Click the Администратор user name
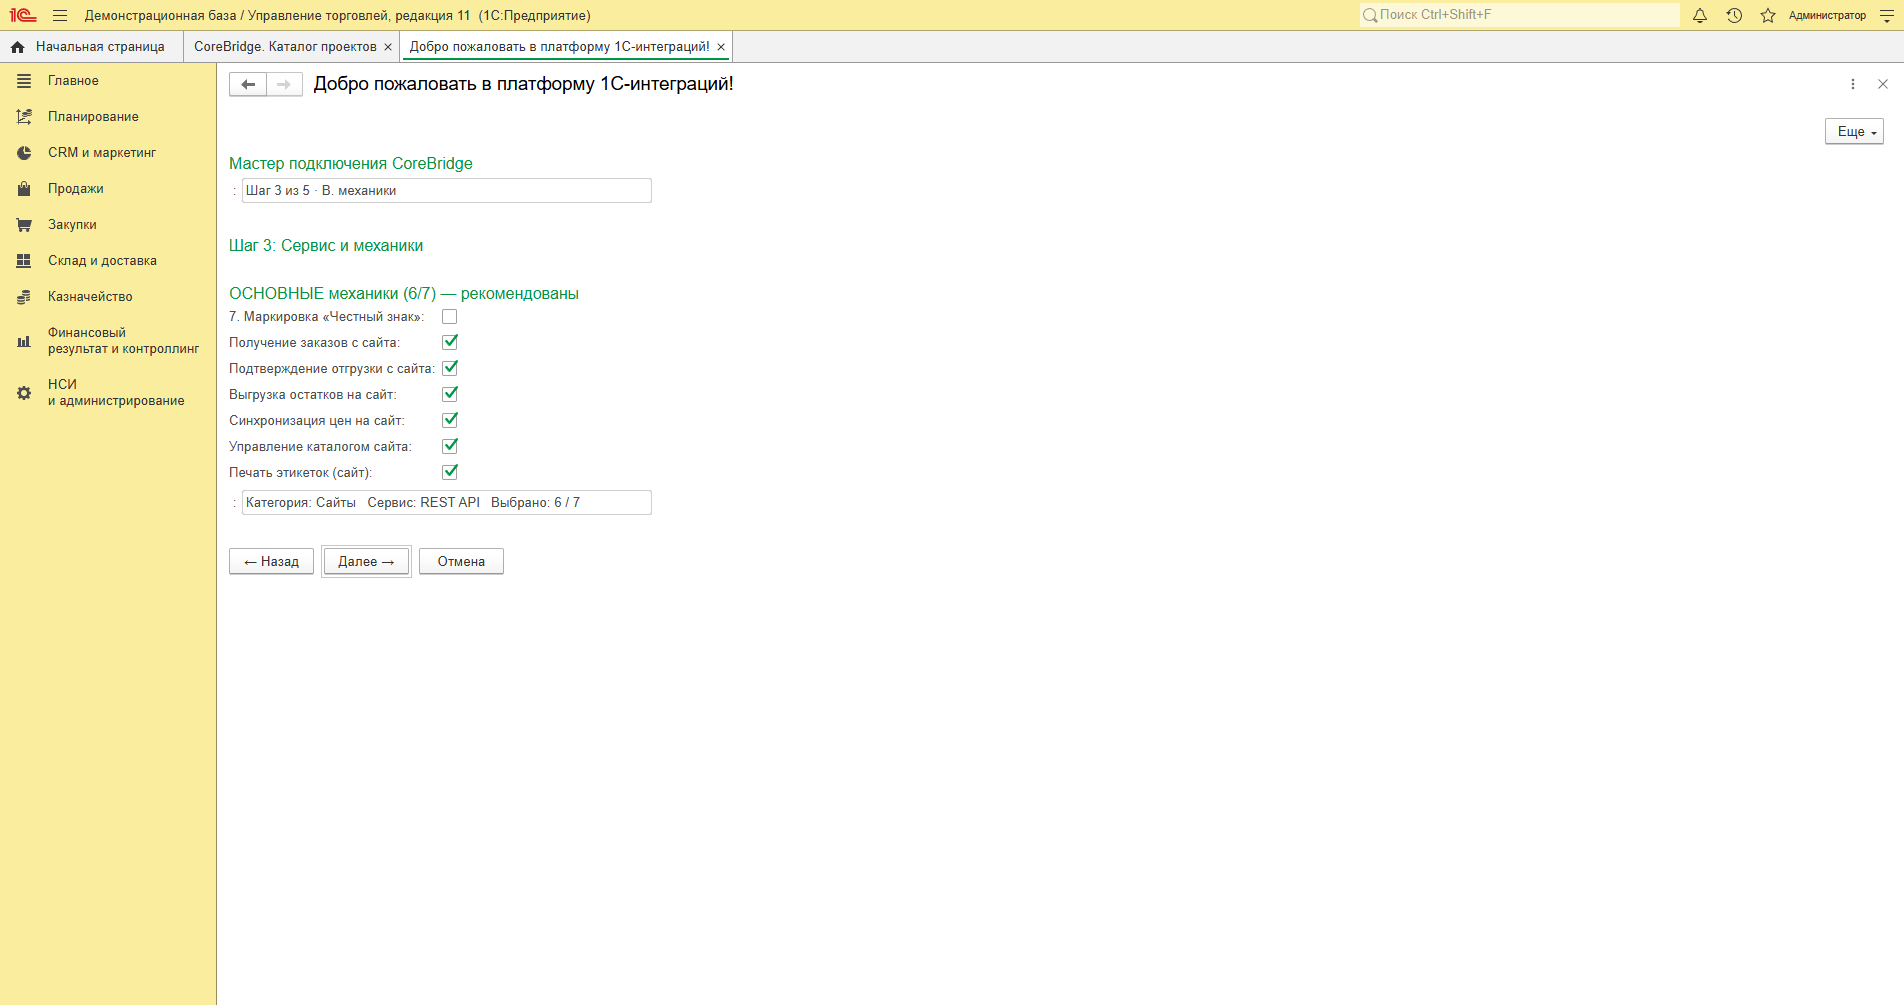The width and height of the screenshot is (1904, 1005). pyautogui.click(x=1827, y=15)
